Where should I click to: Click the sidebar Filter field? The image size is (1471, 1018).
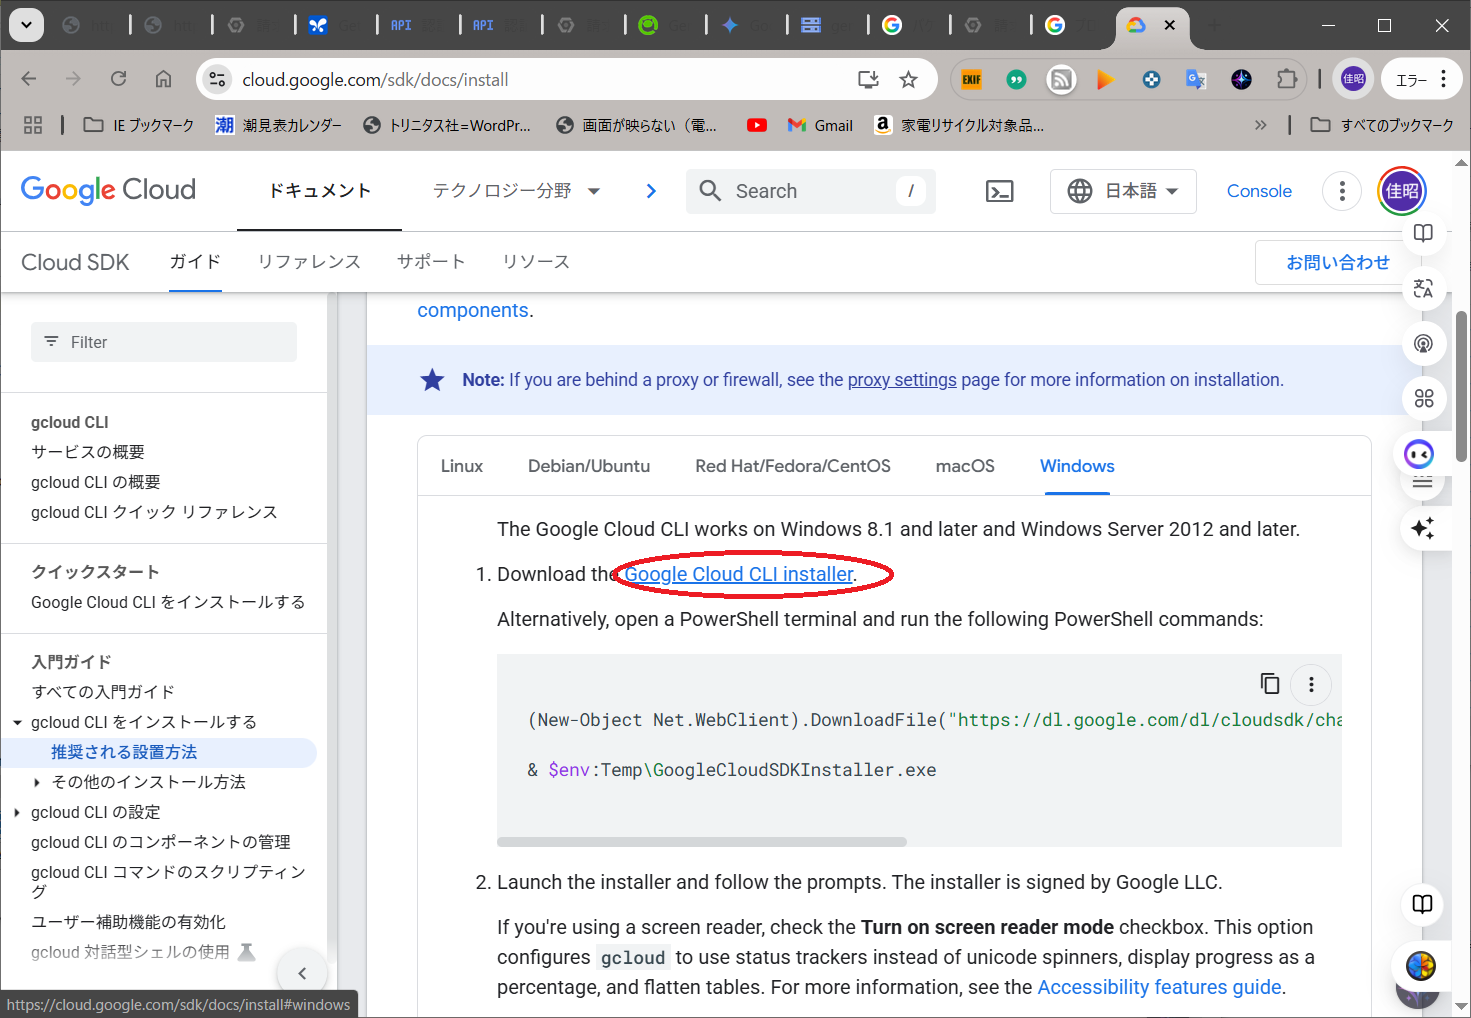coord(165,342)
